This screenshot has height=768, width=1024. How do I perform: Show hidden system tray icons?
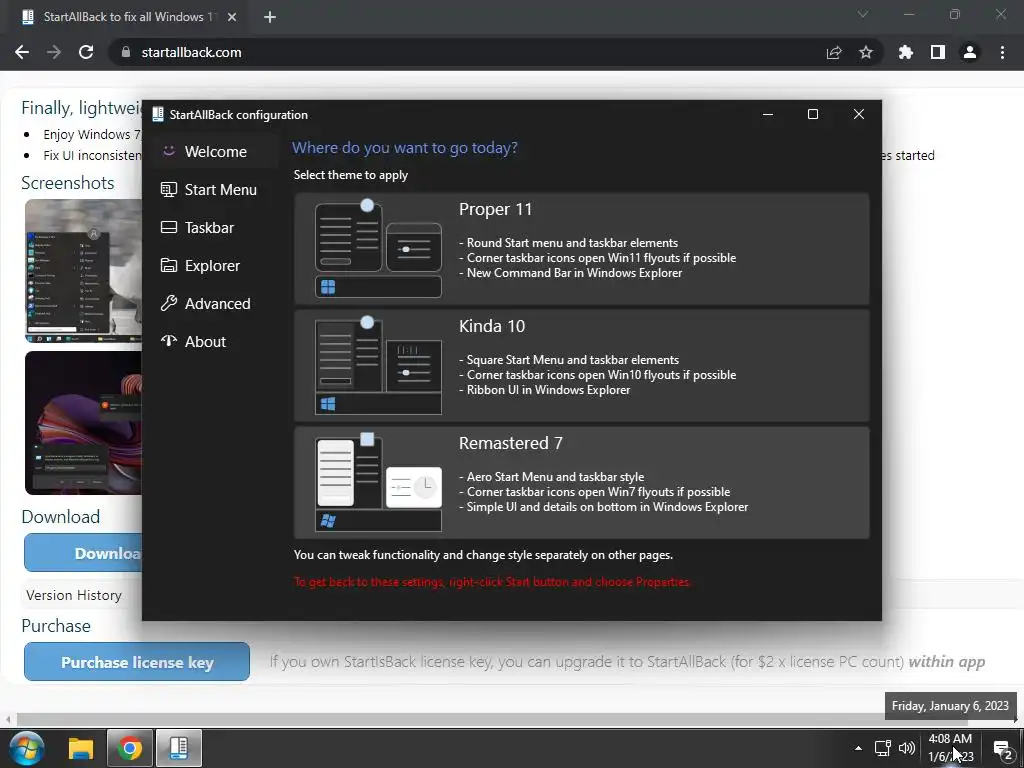[x=858, y=748]
